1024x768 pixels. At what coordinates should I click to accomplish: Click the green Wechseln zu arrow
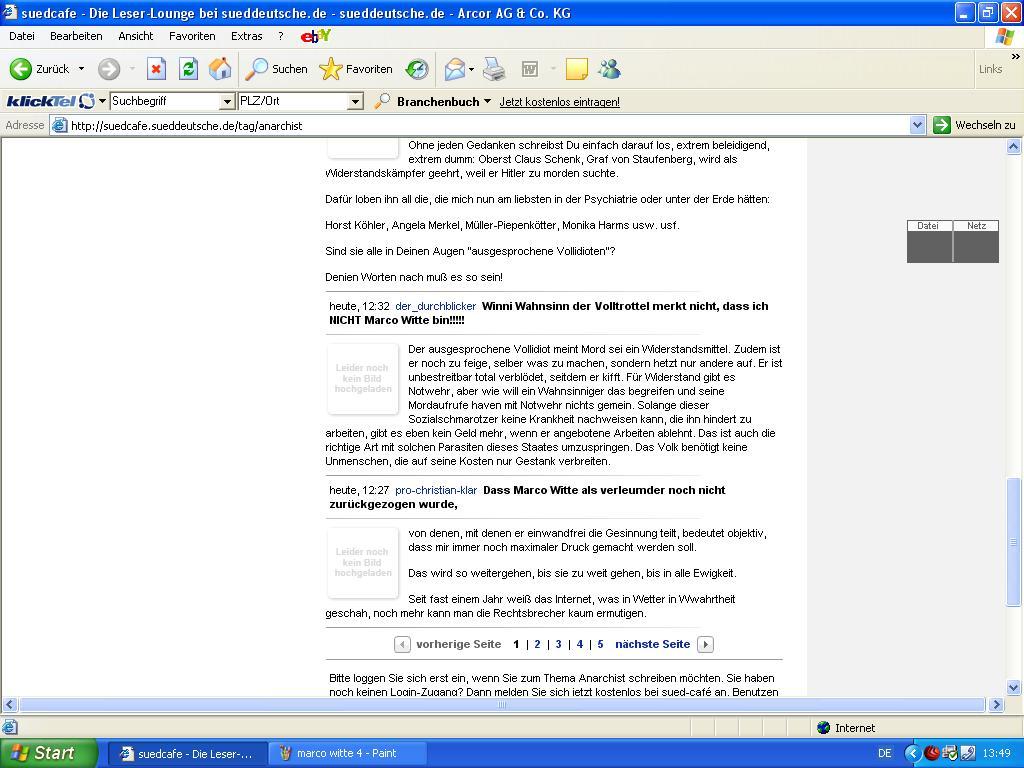[942, 125]
